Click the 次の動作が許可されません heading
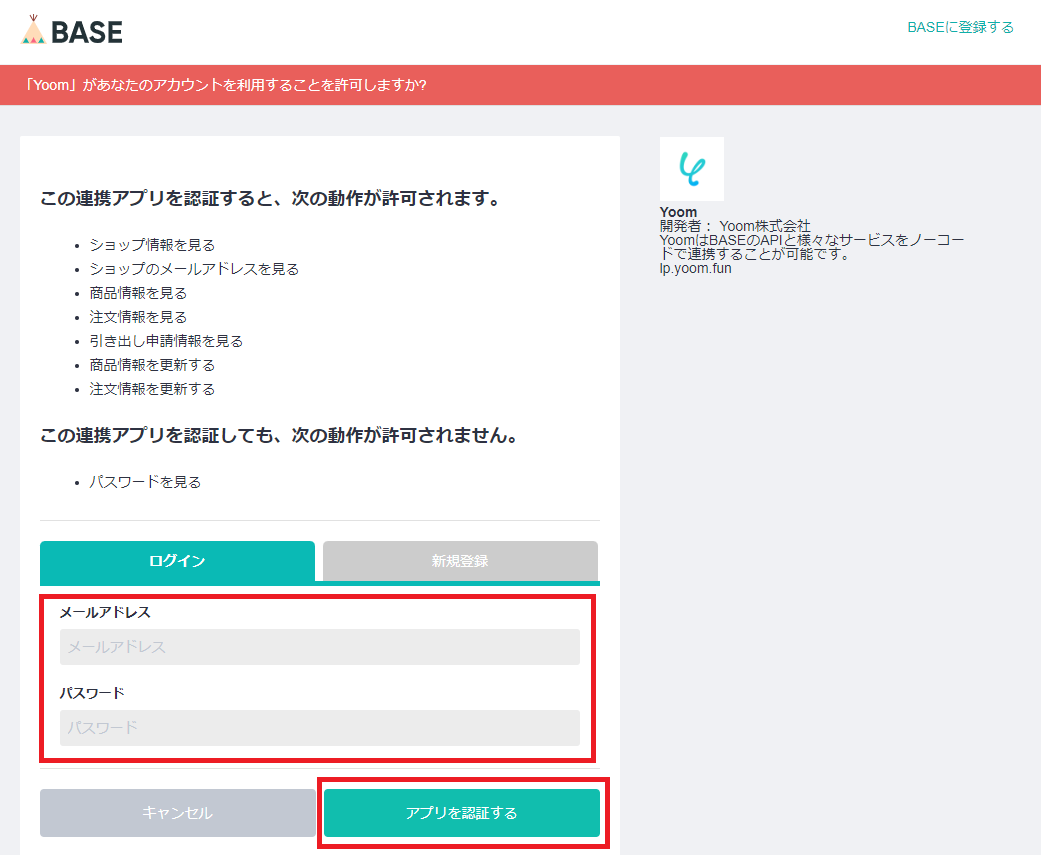Screen dimensions: 1041x855 (279, 435)
